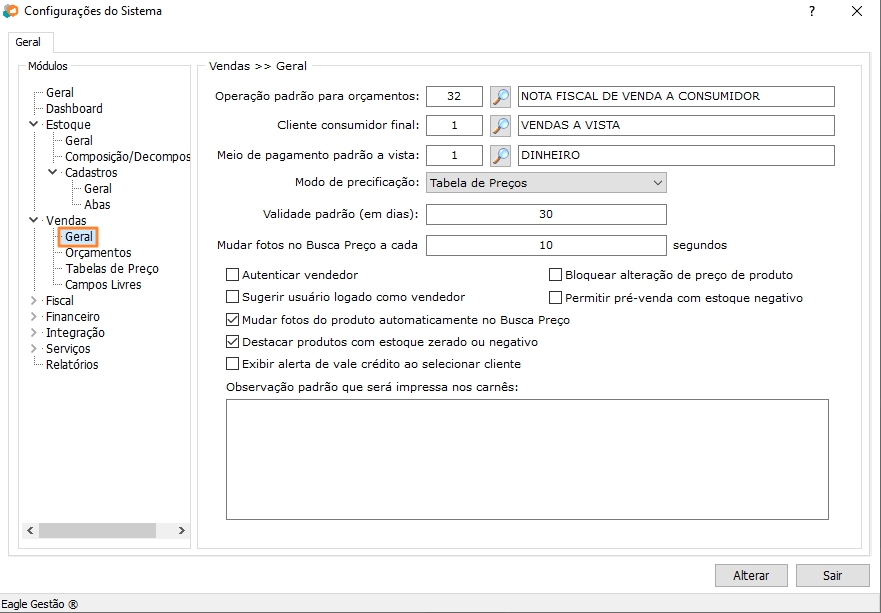This screenshot has width=881, height=613.
Task: Click the Eagle app icon in title bar
Action: point(10,11)
